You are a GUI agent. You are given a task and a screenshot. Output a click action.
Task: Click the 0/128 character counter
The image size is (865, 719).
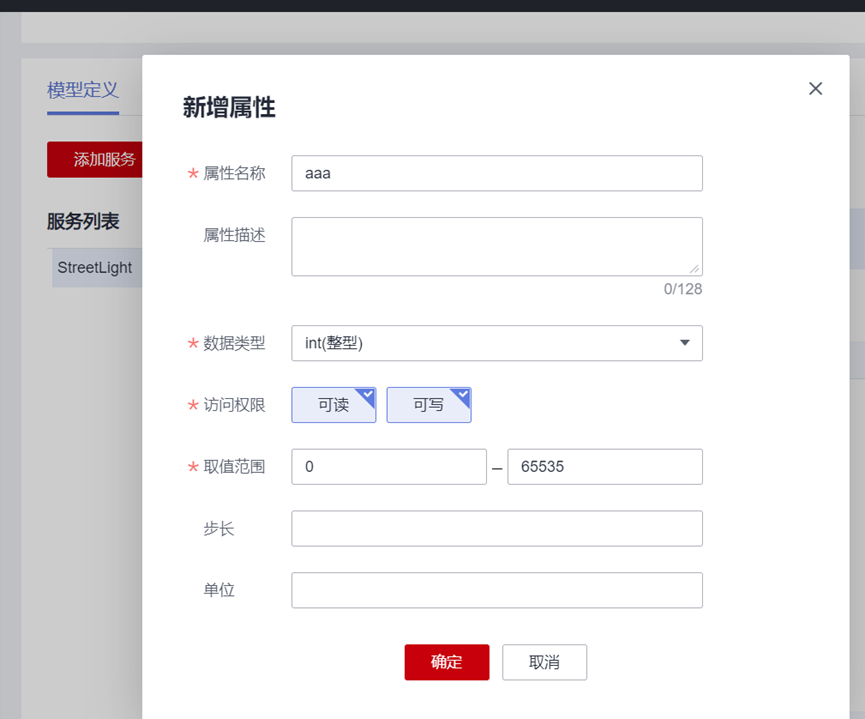[x=683, y=289]
